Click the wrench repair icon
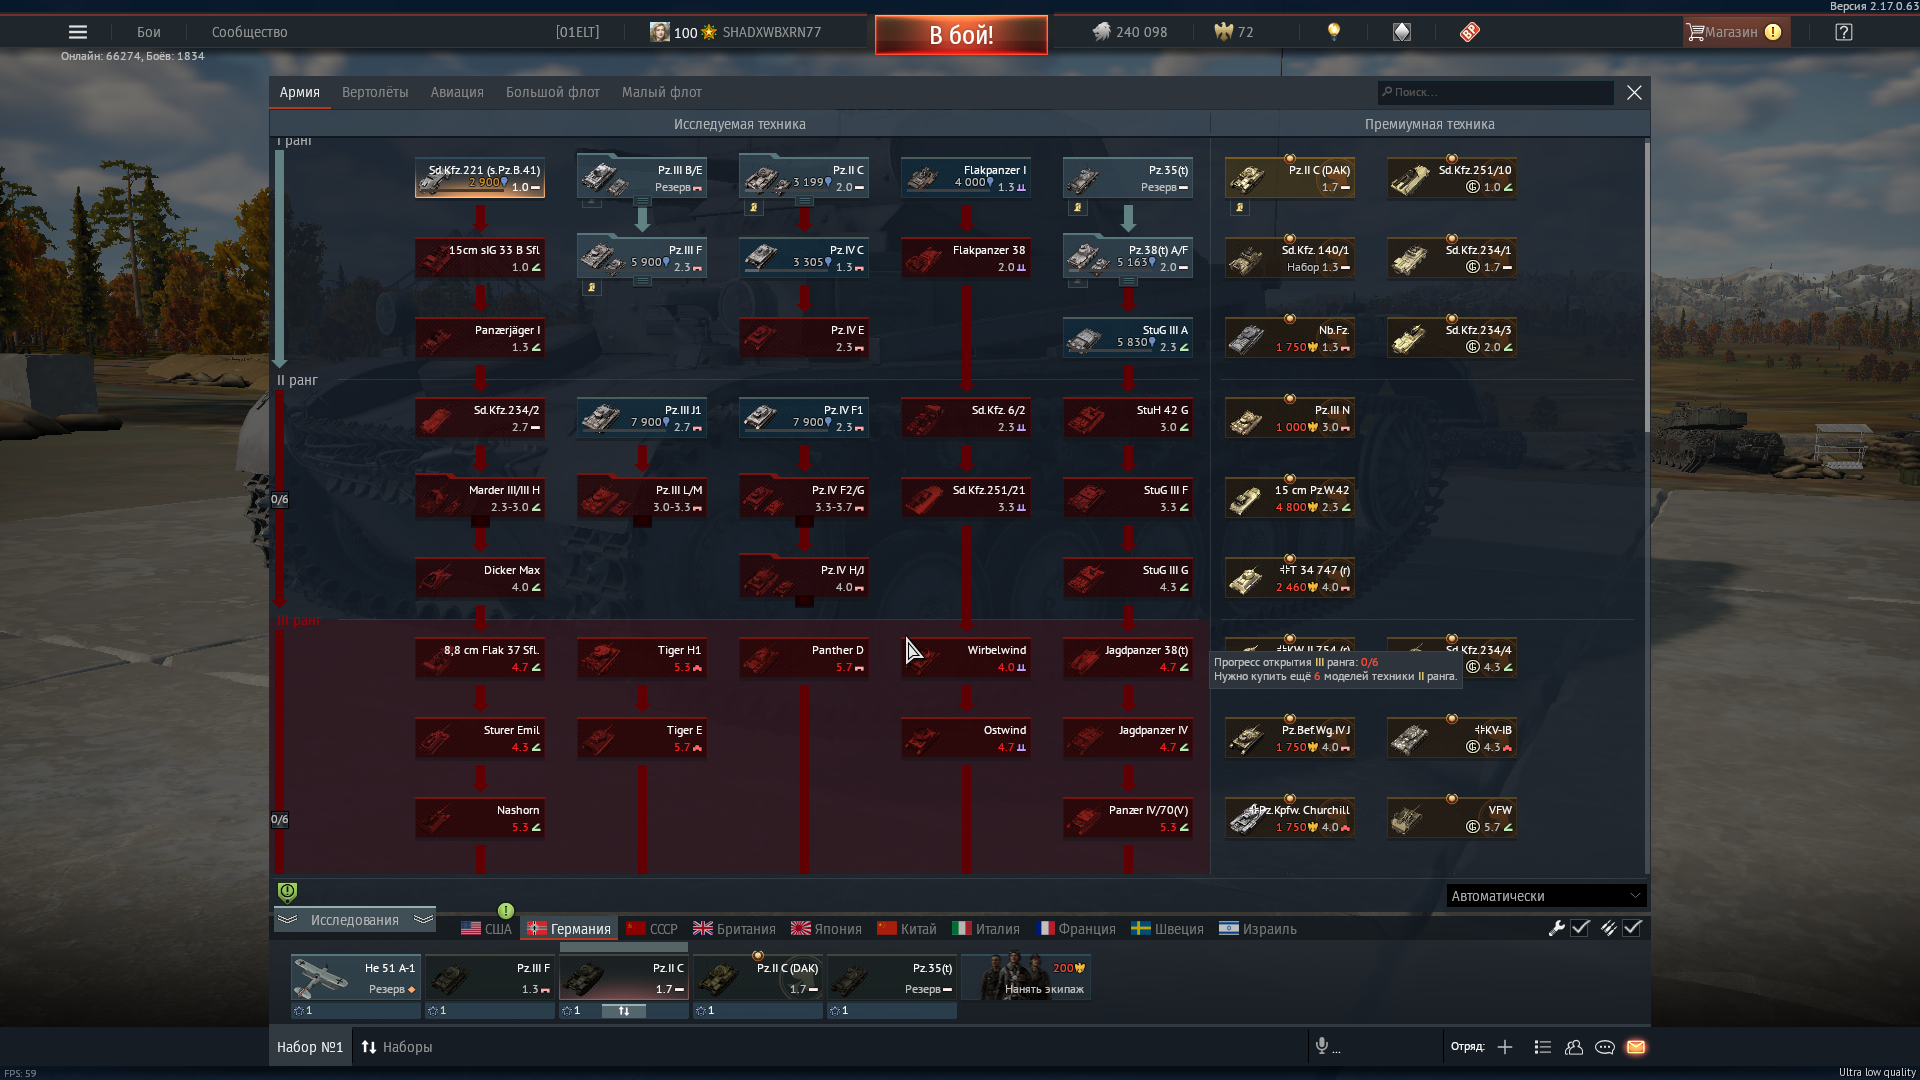This screenshot has width=1920, height=1080. pyautogui.click(x=1556, y=928)
